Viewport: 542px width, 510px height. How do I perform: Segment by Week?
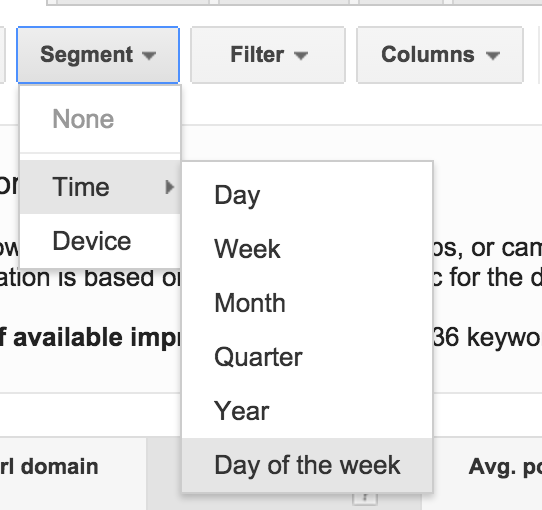click(x=307, y=249)
